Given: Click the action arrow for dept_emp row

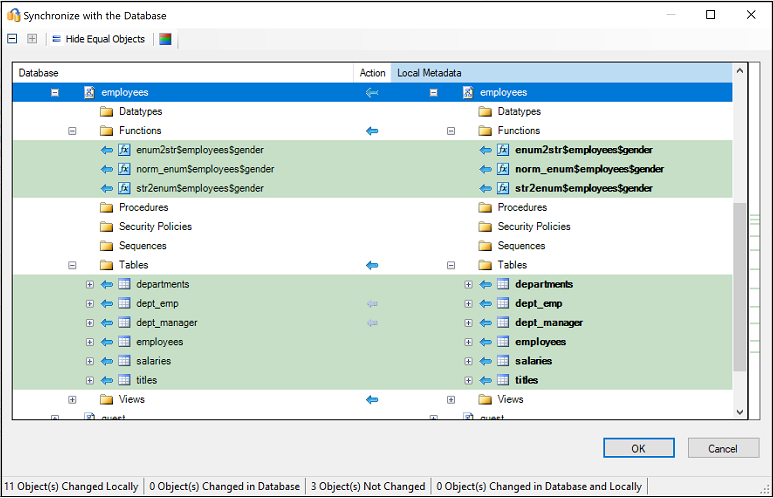Looking at the screenshot, I should tap(372, 304).
